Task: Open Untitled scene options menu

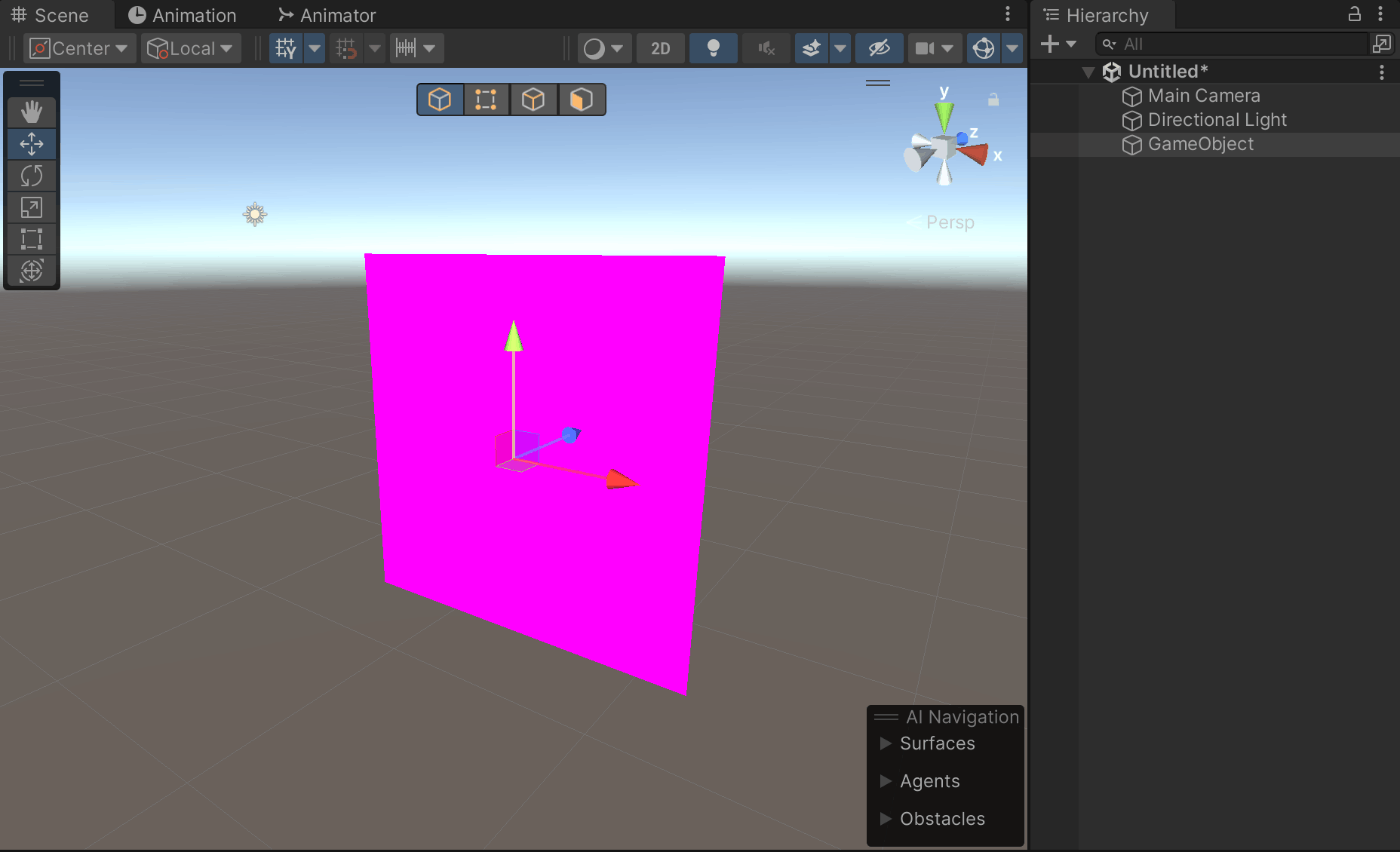Action: [1382, 72]
